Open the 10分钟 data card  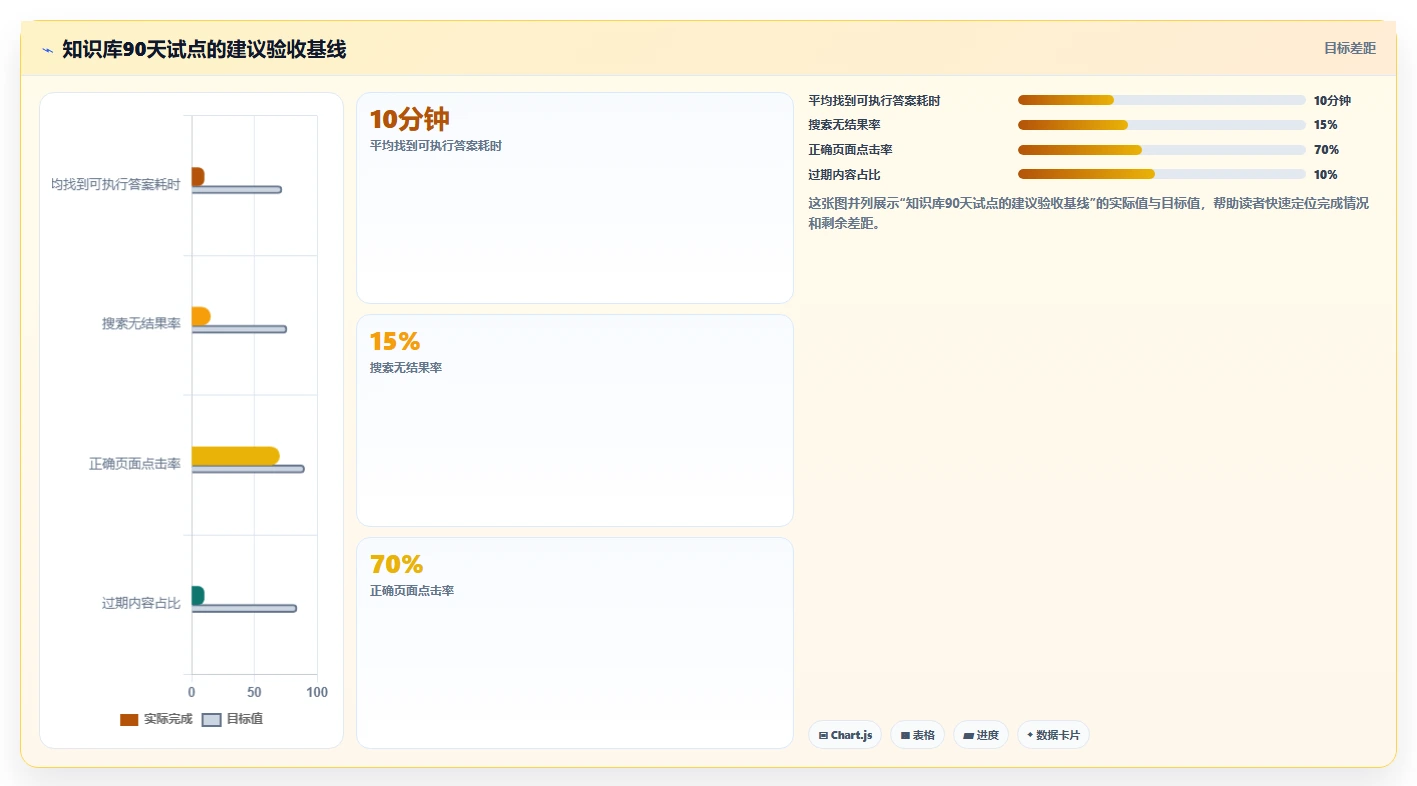(x=575, y=198)
